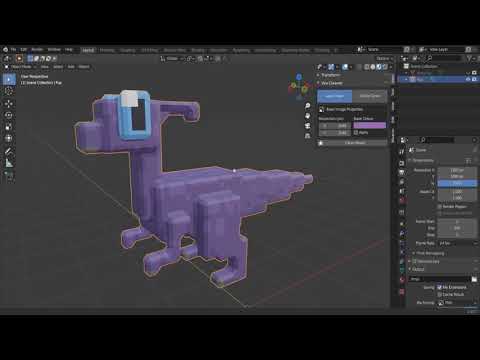This screenshot has height=360, width=480.
Task: Select the Select Box tool
Action: [x=9, y=79]
